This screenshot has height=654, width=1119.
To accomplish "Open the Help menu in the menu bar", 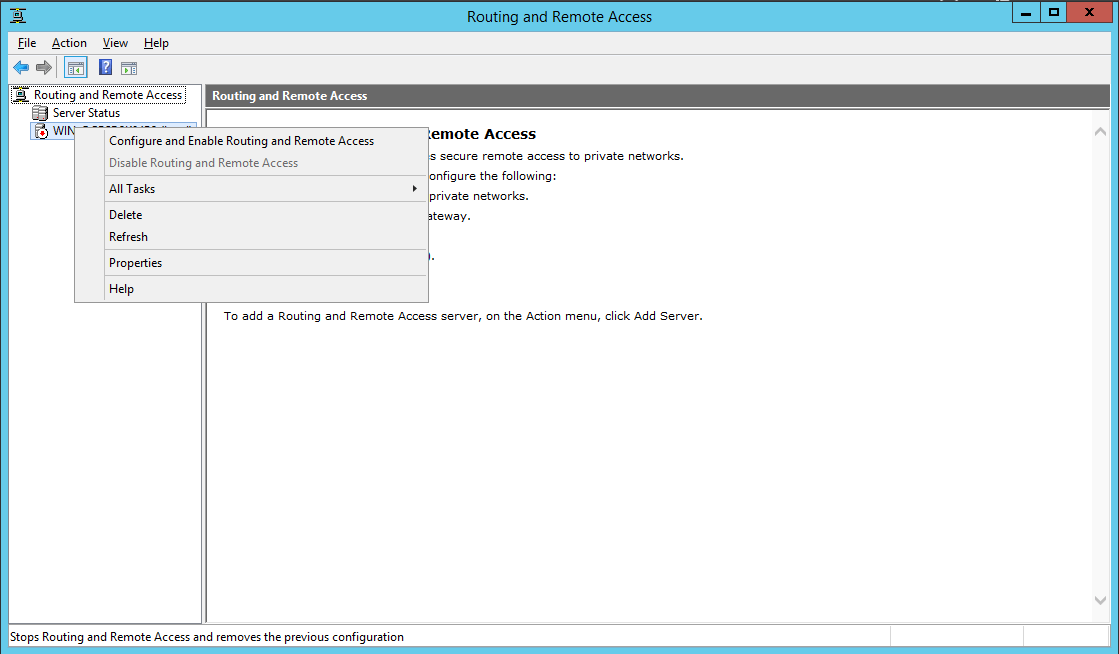I will point(156,43).
